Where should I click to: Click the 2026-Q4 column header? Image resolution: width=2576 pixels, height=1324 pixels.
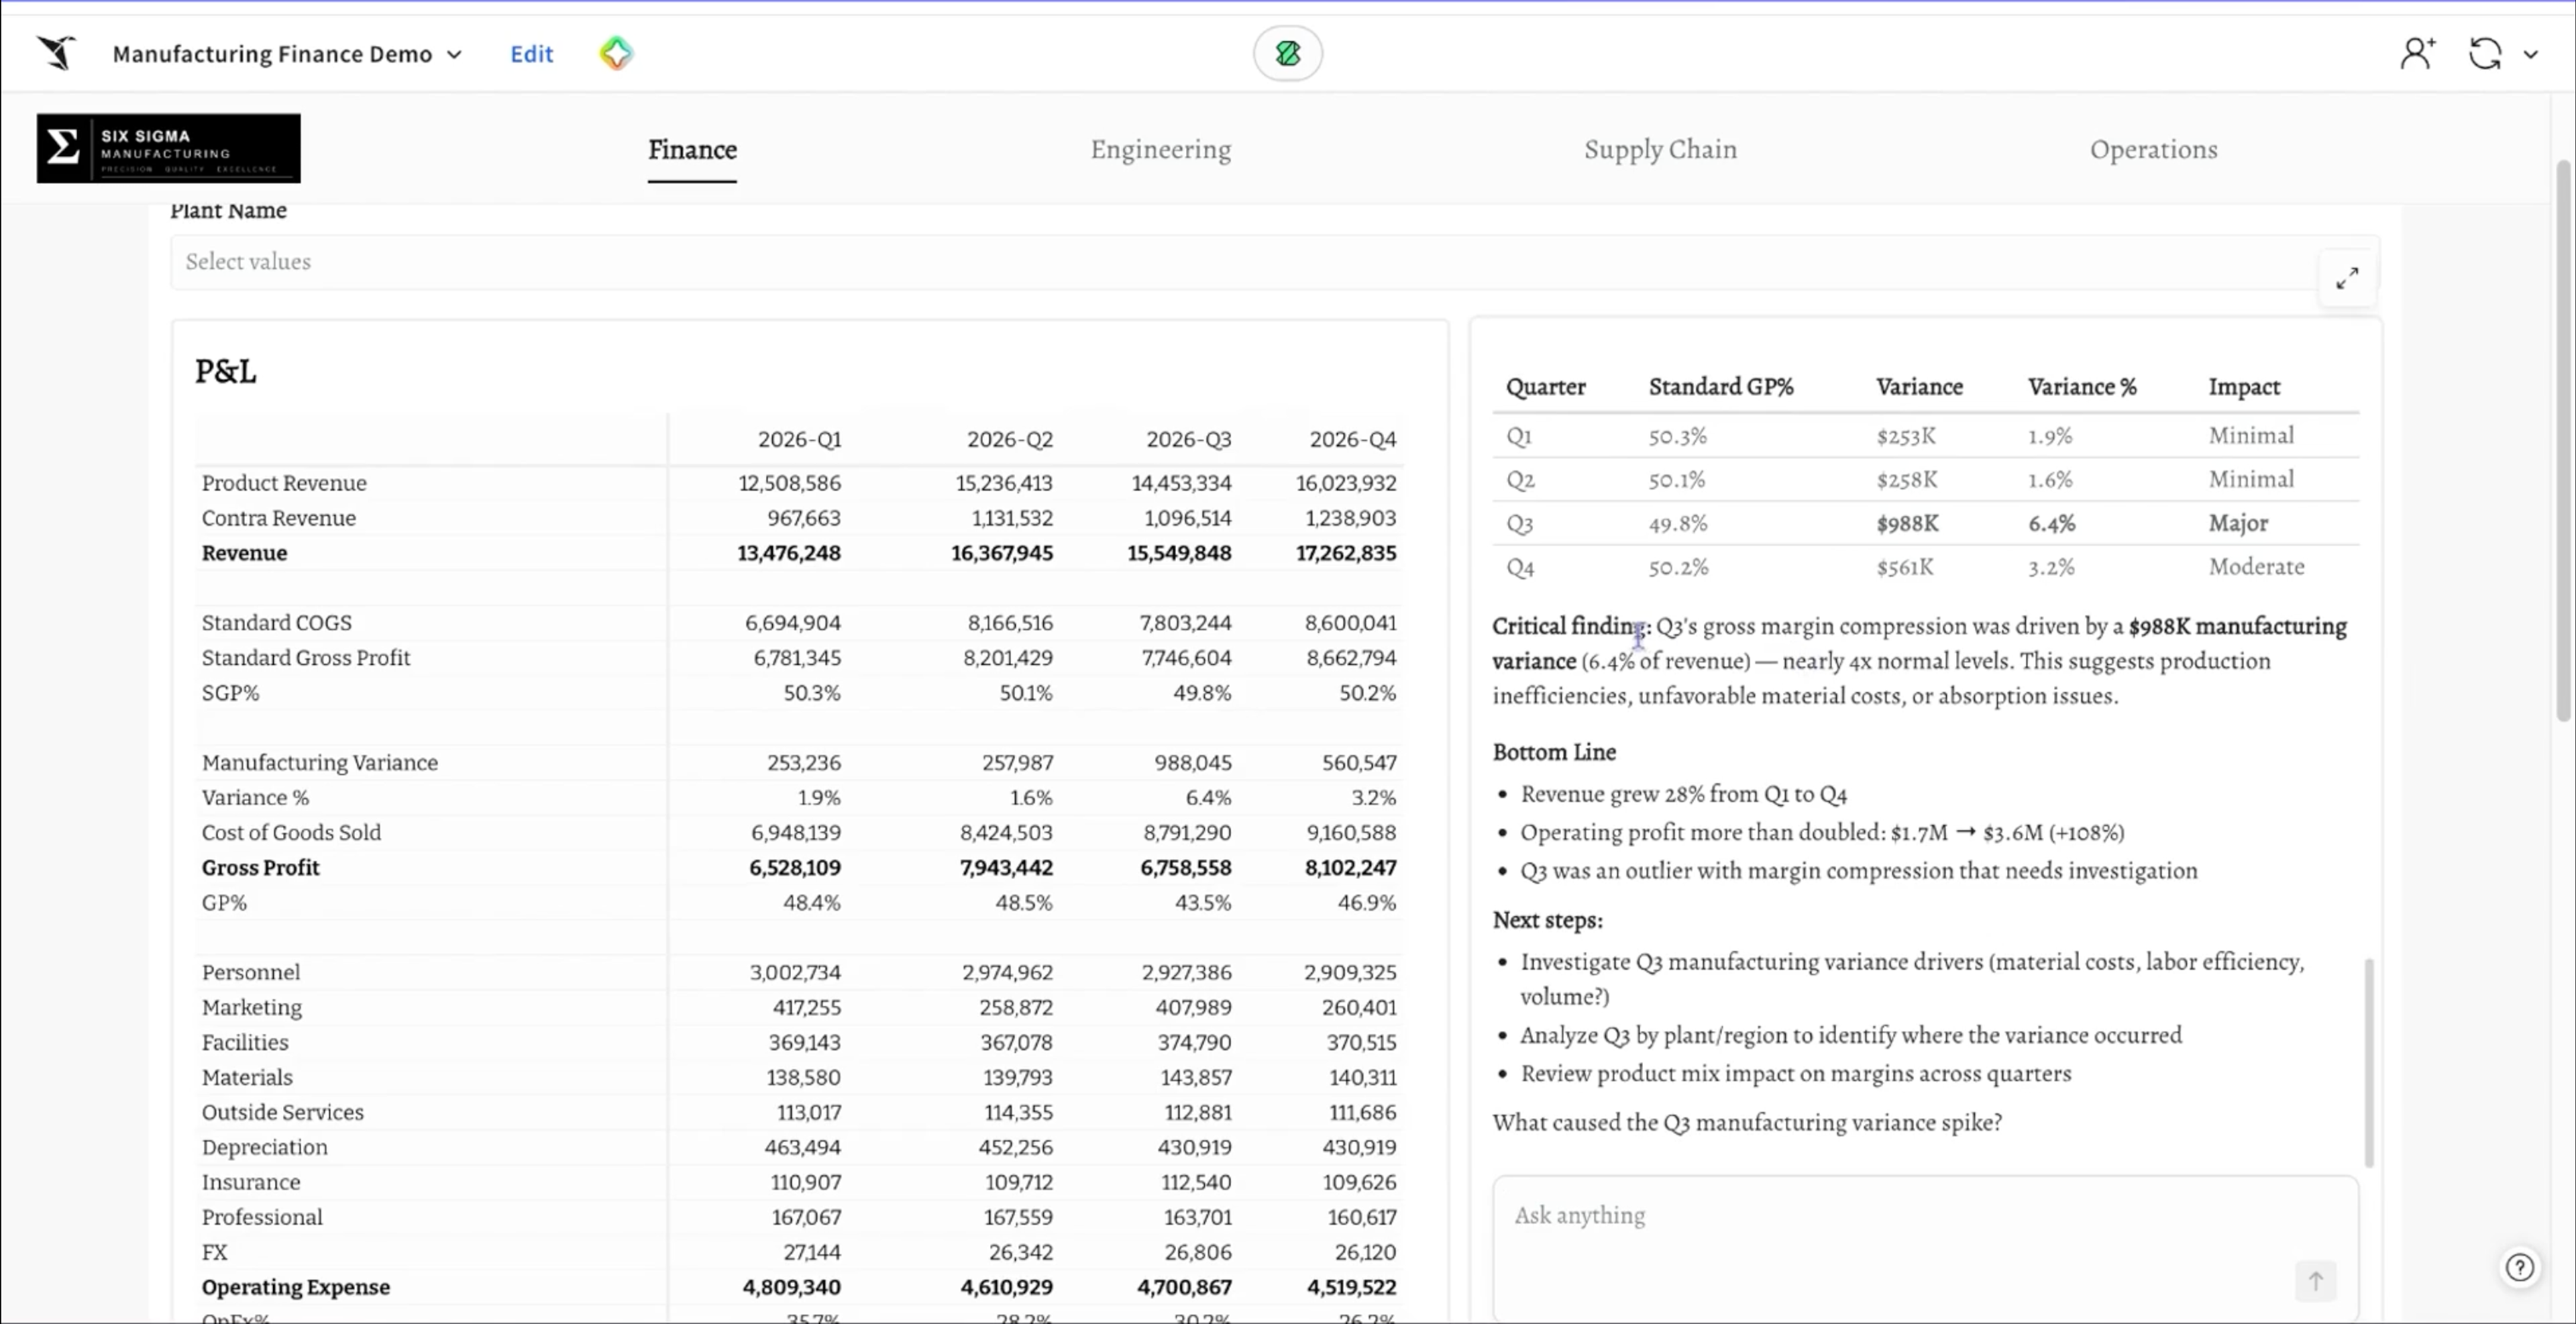1352,439
